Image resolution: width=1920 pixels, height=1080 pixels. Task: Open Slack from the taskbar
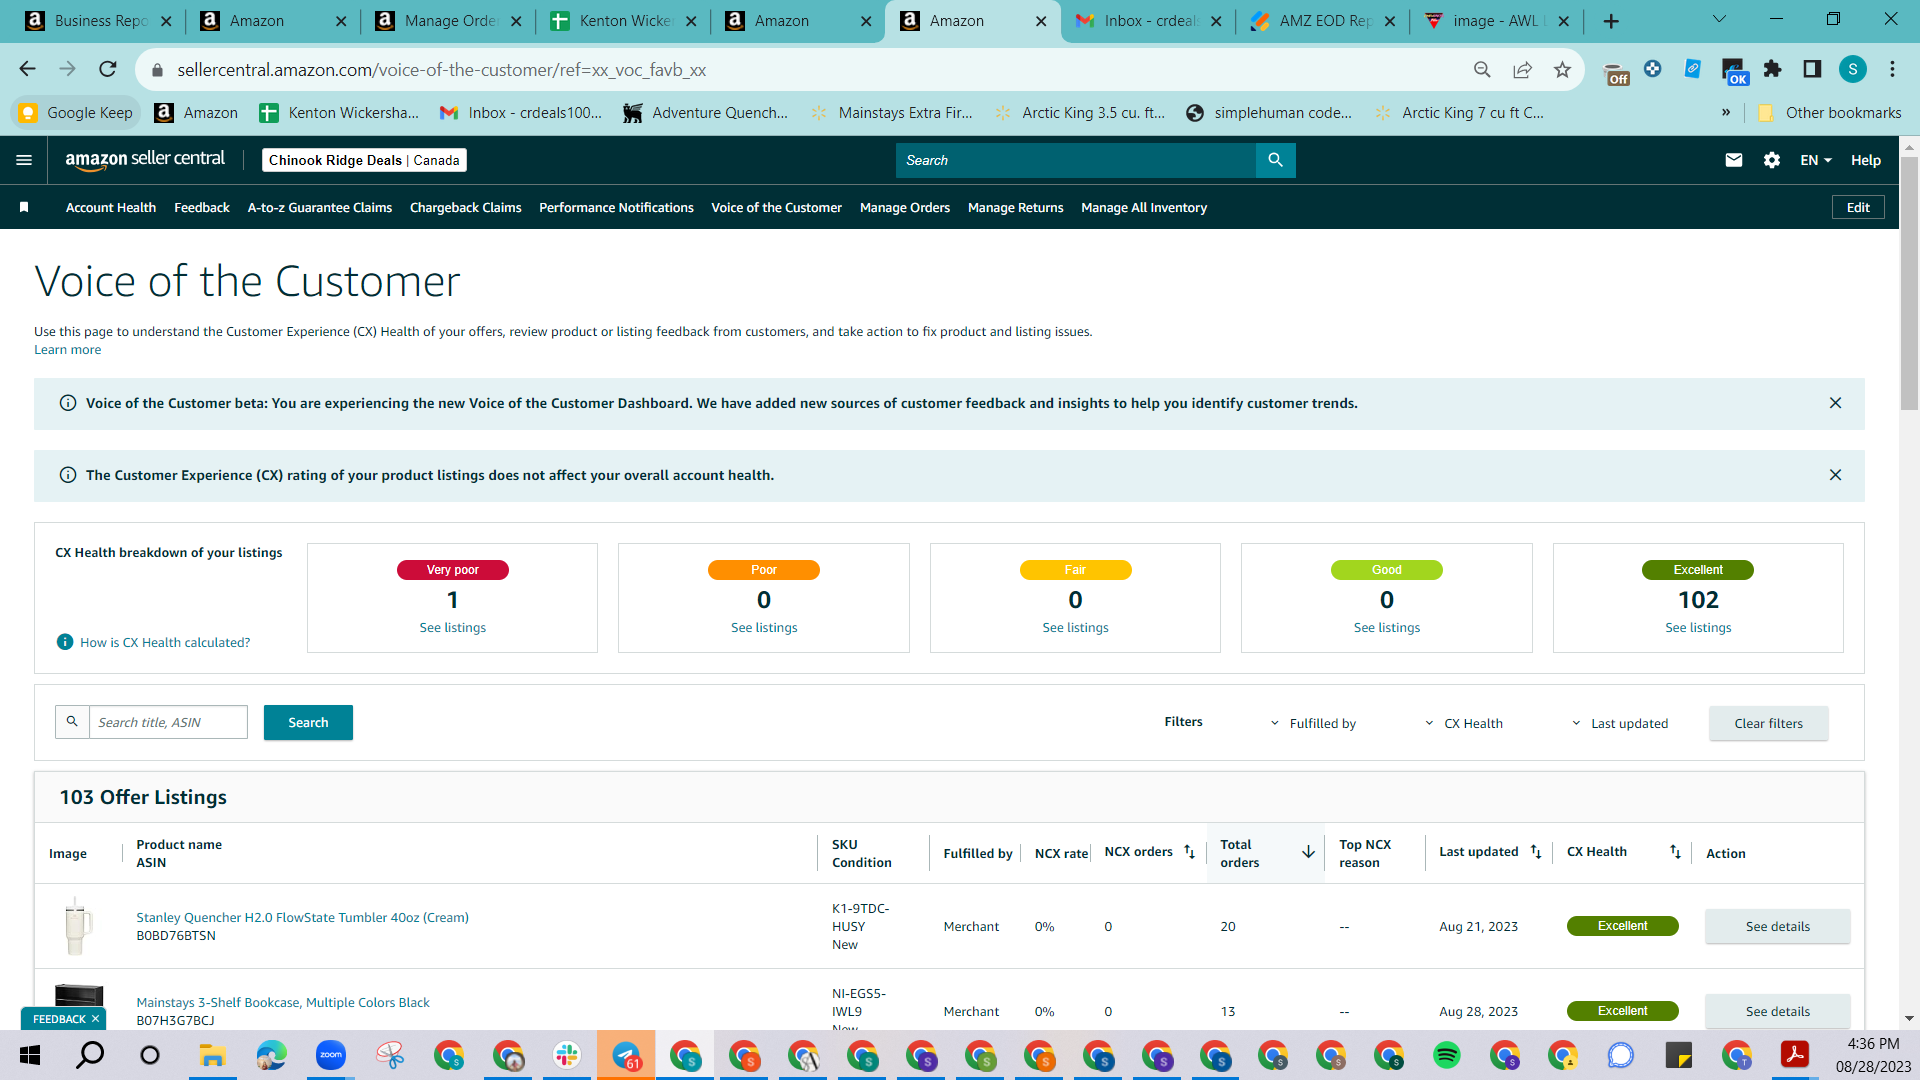tap(567, 1055)
